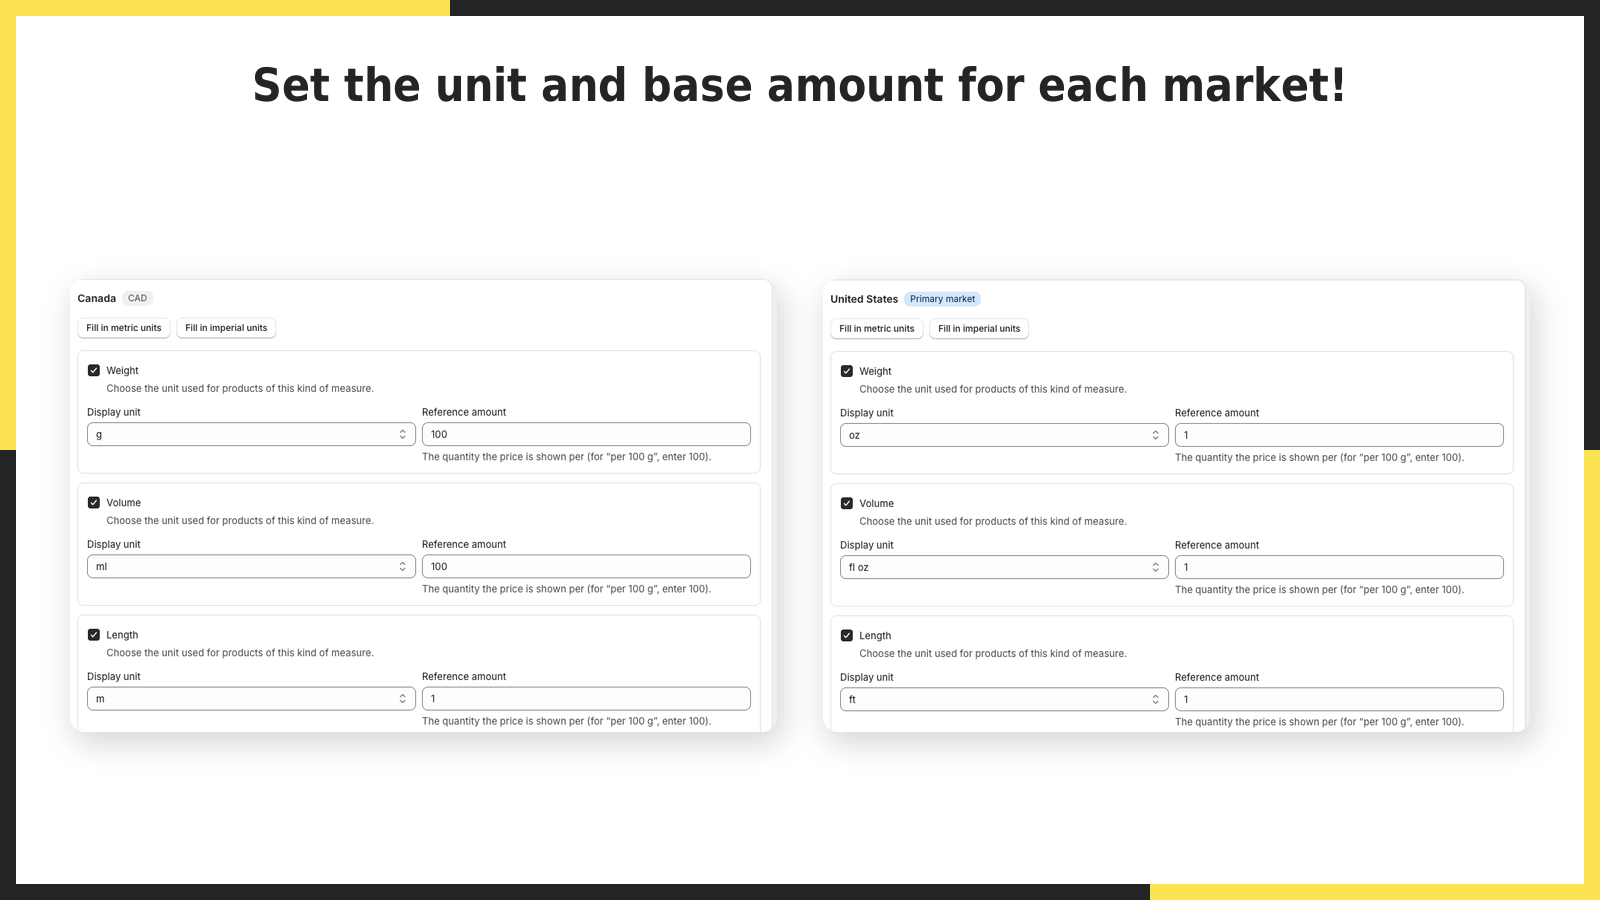The height and width of the screenshot is (900, 1600).
Task: Open Canada weight display unit dropdown showing g
Action: click(251, 434)
